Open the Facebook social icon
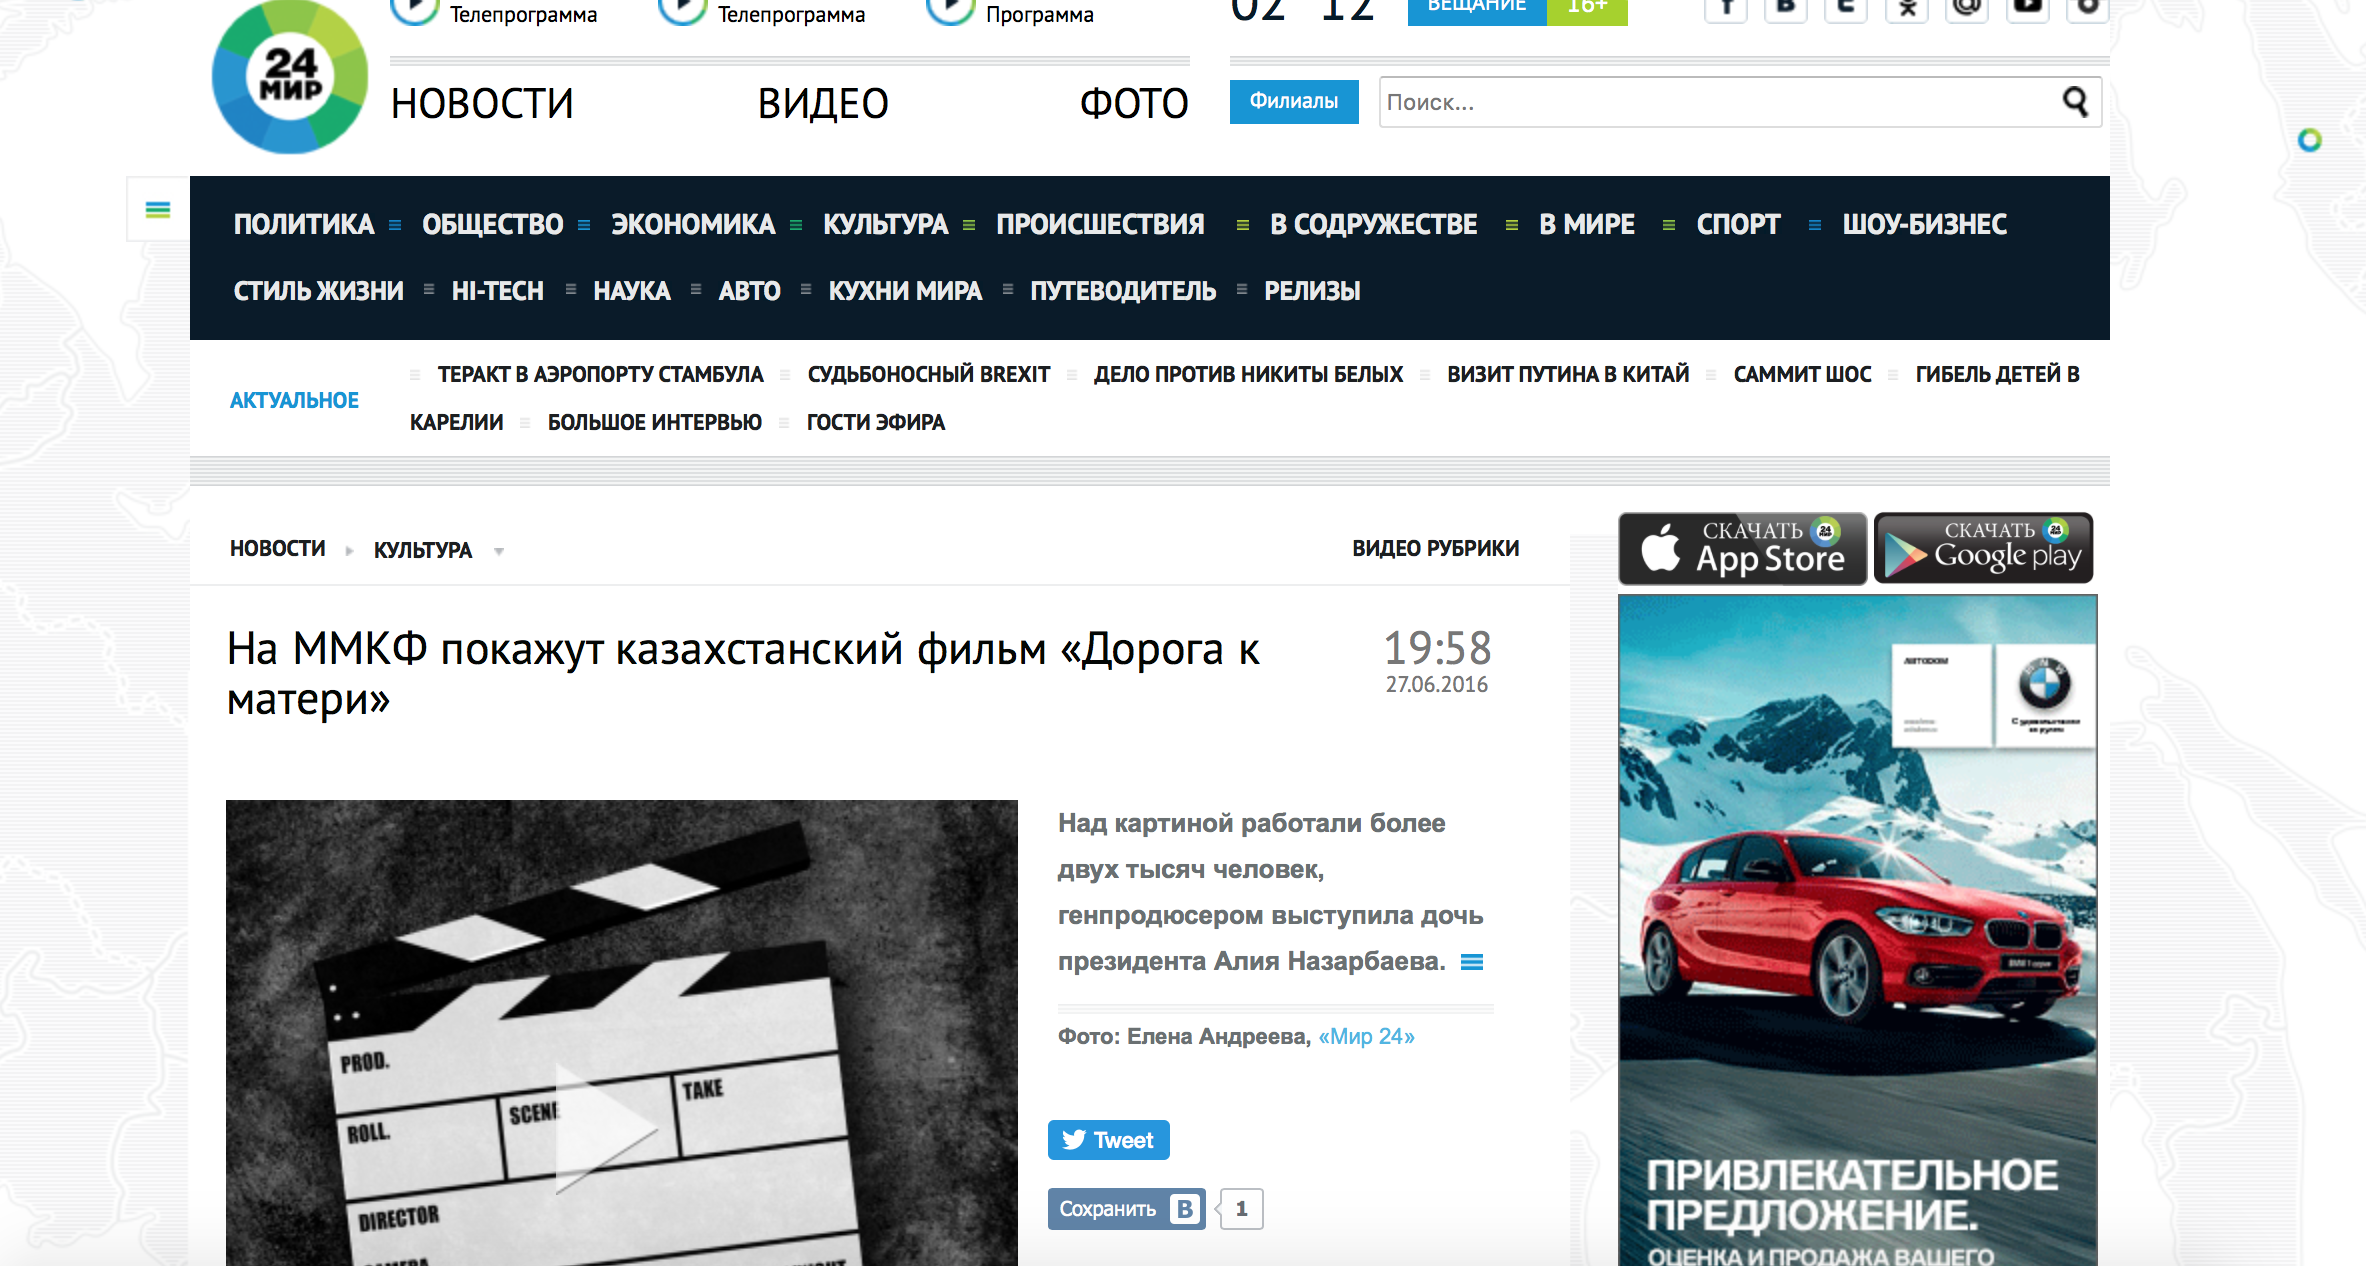2366x1266 pixels. coord(1726,8)
